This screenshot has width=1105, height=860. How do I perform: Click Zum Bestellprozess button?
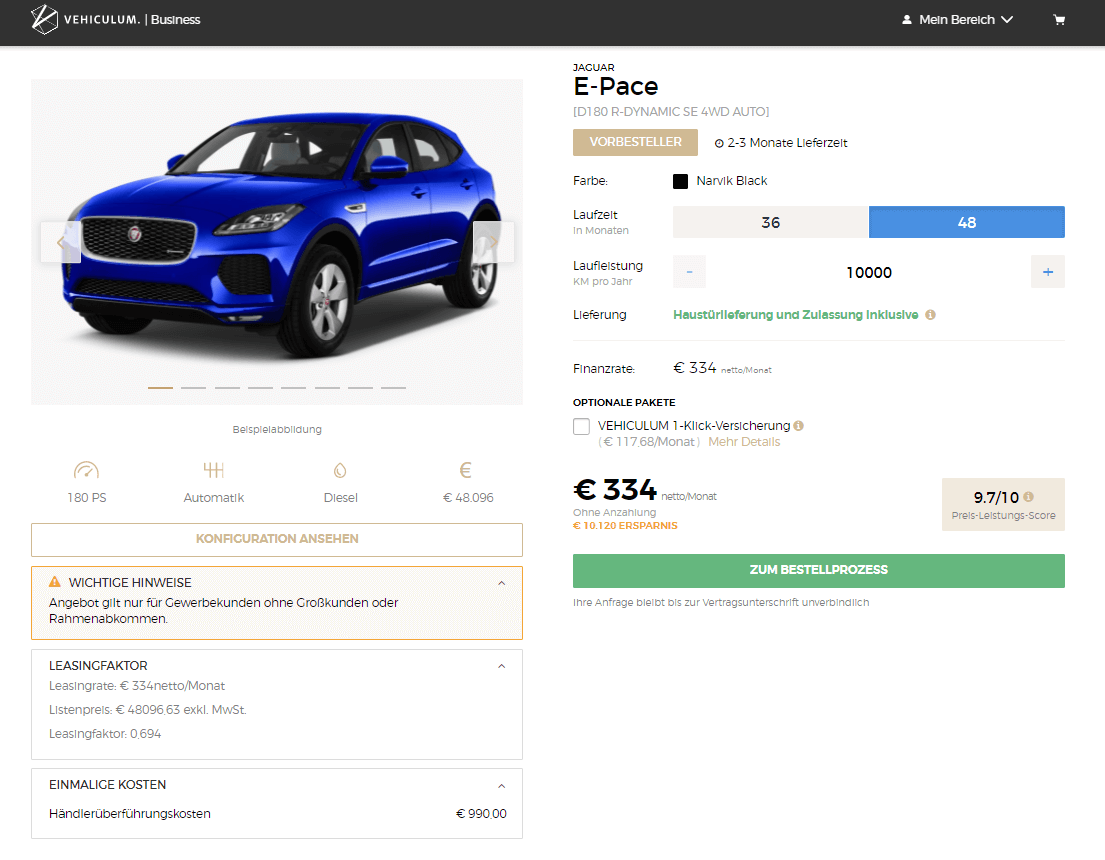coord(819,570)
